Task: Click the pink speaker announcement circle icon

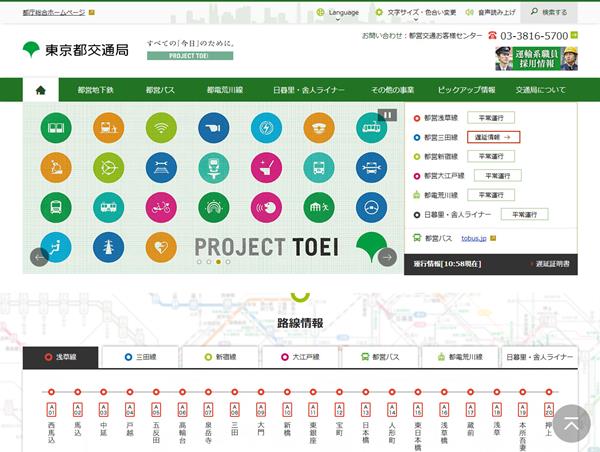Action: click(x=266, y=207)
